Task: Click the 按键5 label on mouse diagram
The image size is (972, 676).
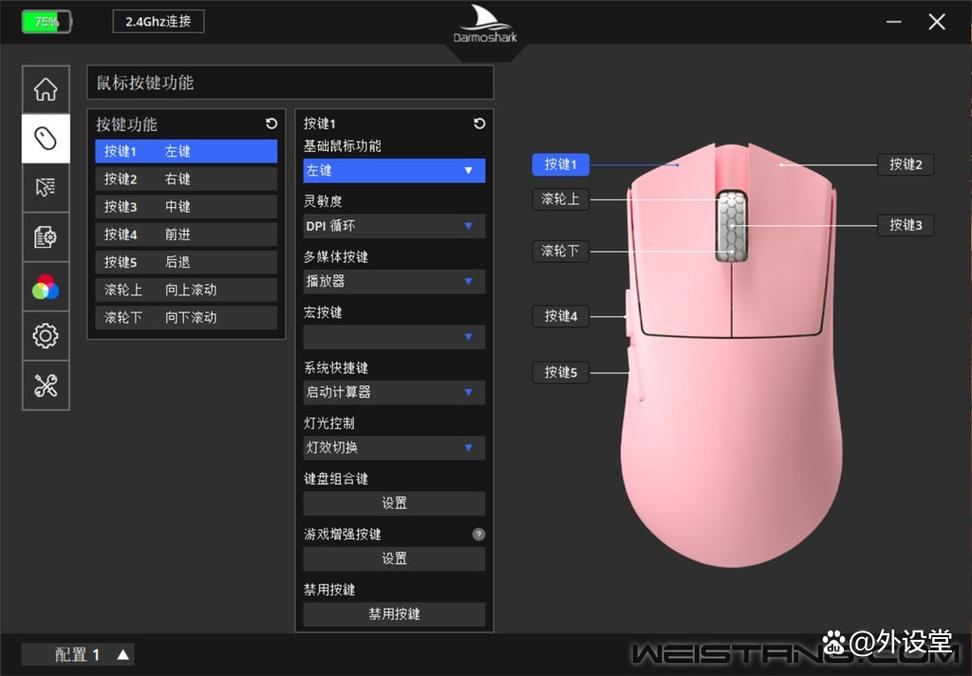Action: click(x=560, y=373)
